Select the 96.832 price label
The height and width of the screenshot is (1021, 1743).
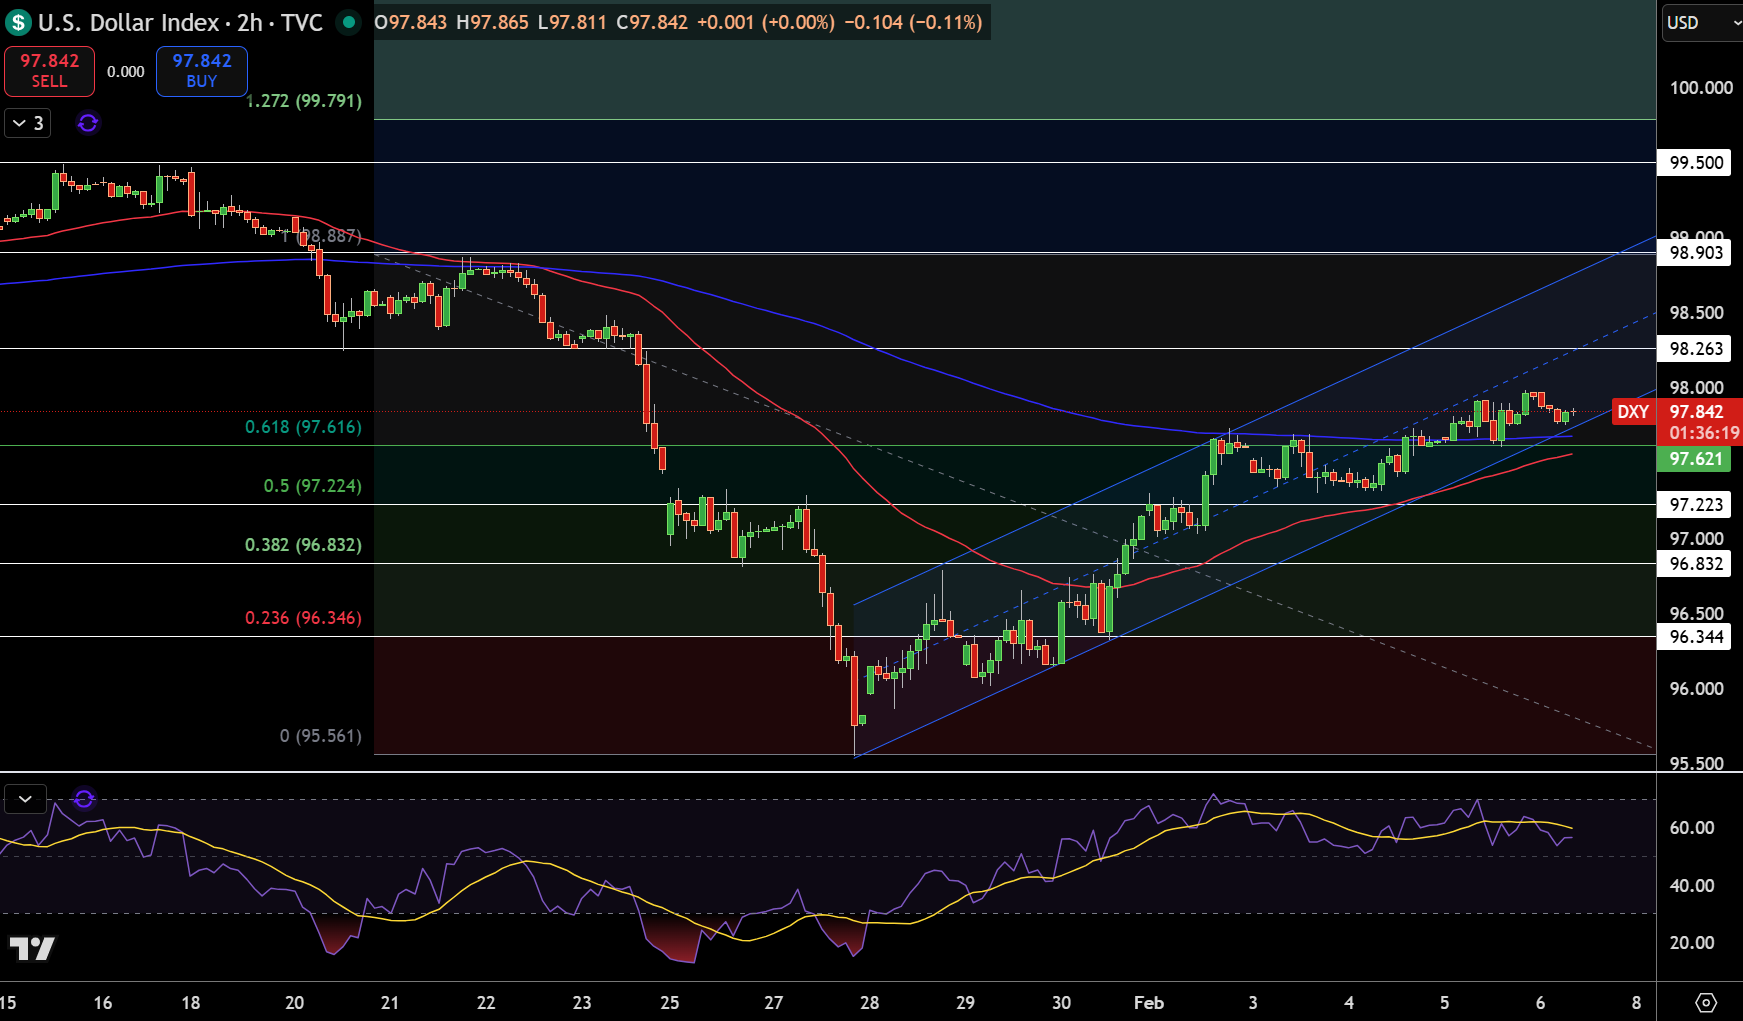click(1696, 564)
